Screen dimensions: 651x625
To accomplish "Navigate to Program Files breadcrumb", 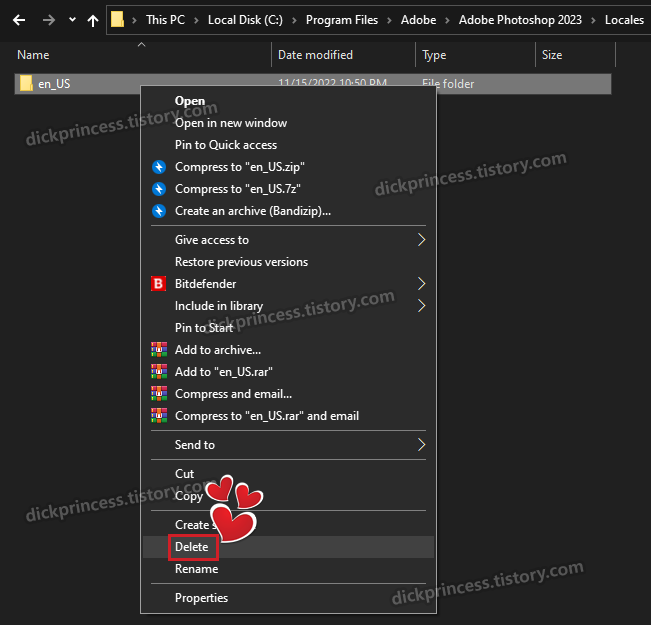I will pyautogui.click(x=342, y=20).
